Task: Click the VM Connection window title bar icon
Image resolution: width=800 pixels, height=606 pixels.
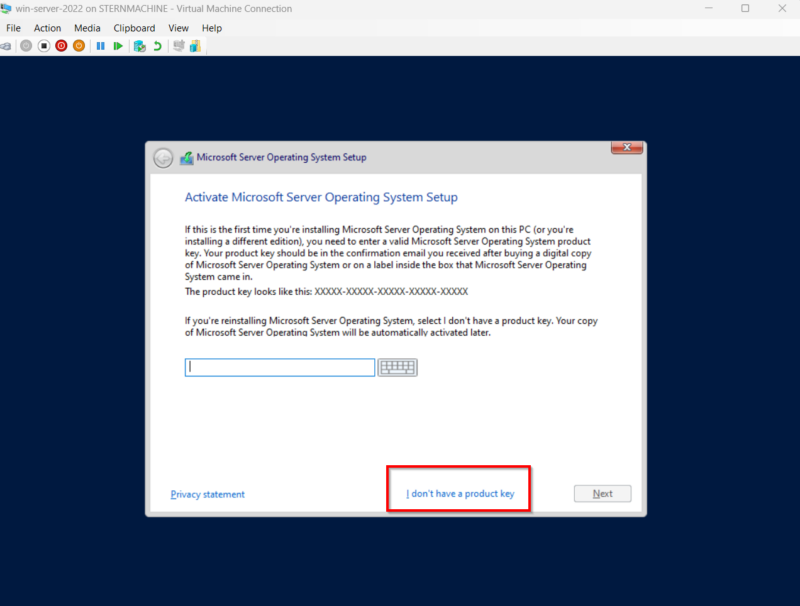Action: [6, 8]
